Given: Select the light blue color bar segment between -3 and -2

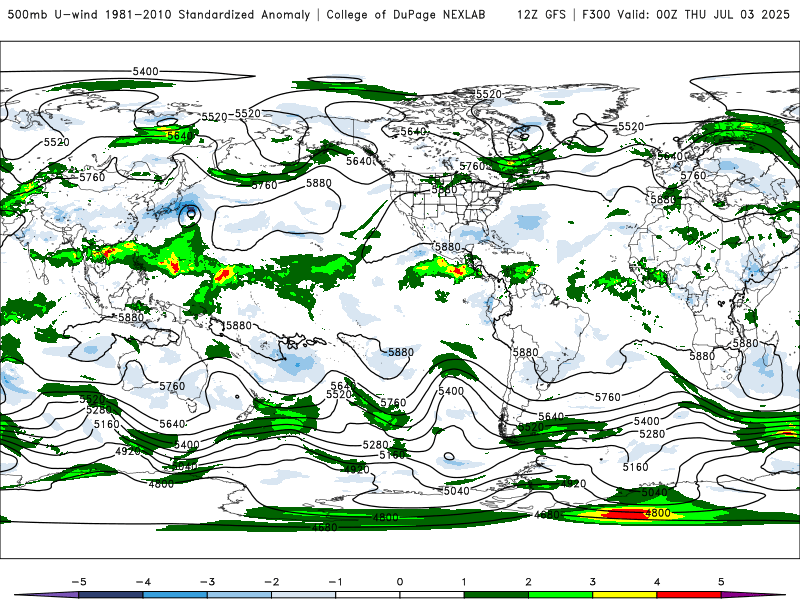Looking at the screenshot, I should 239,595.
